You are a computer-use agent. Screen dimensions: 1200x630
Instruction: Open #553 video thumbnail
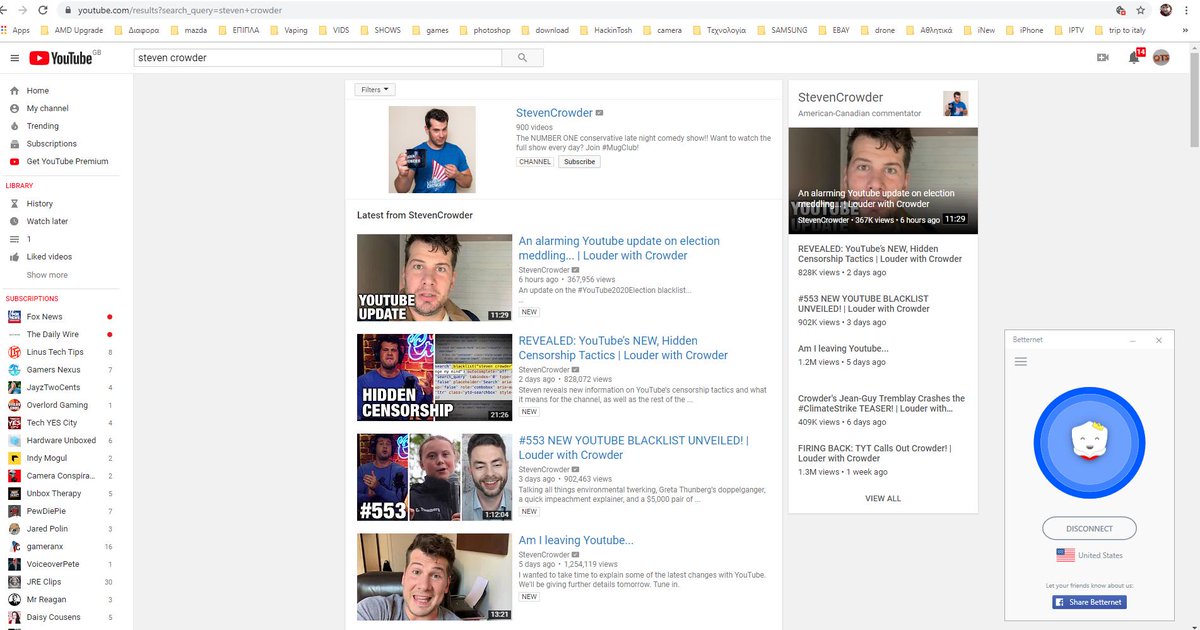434,478
